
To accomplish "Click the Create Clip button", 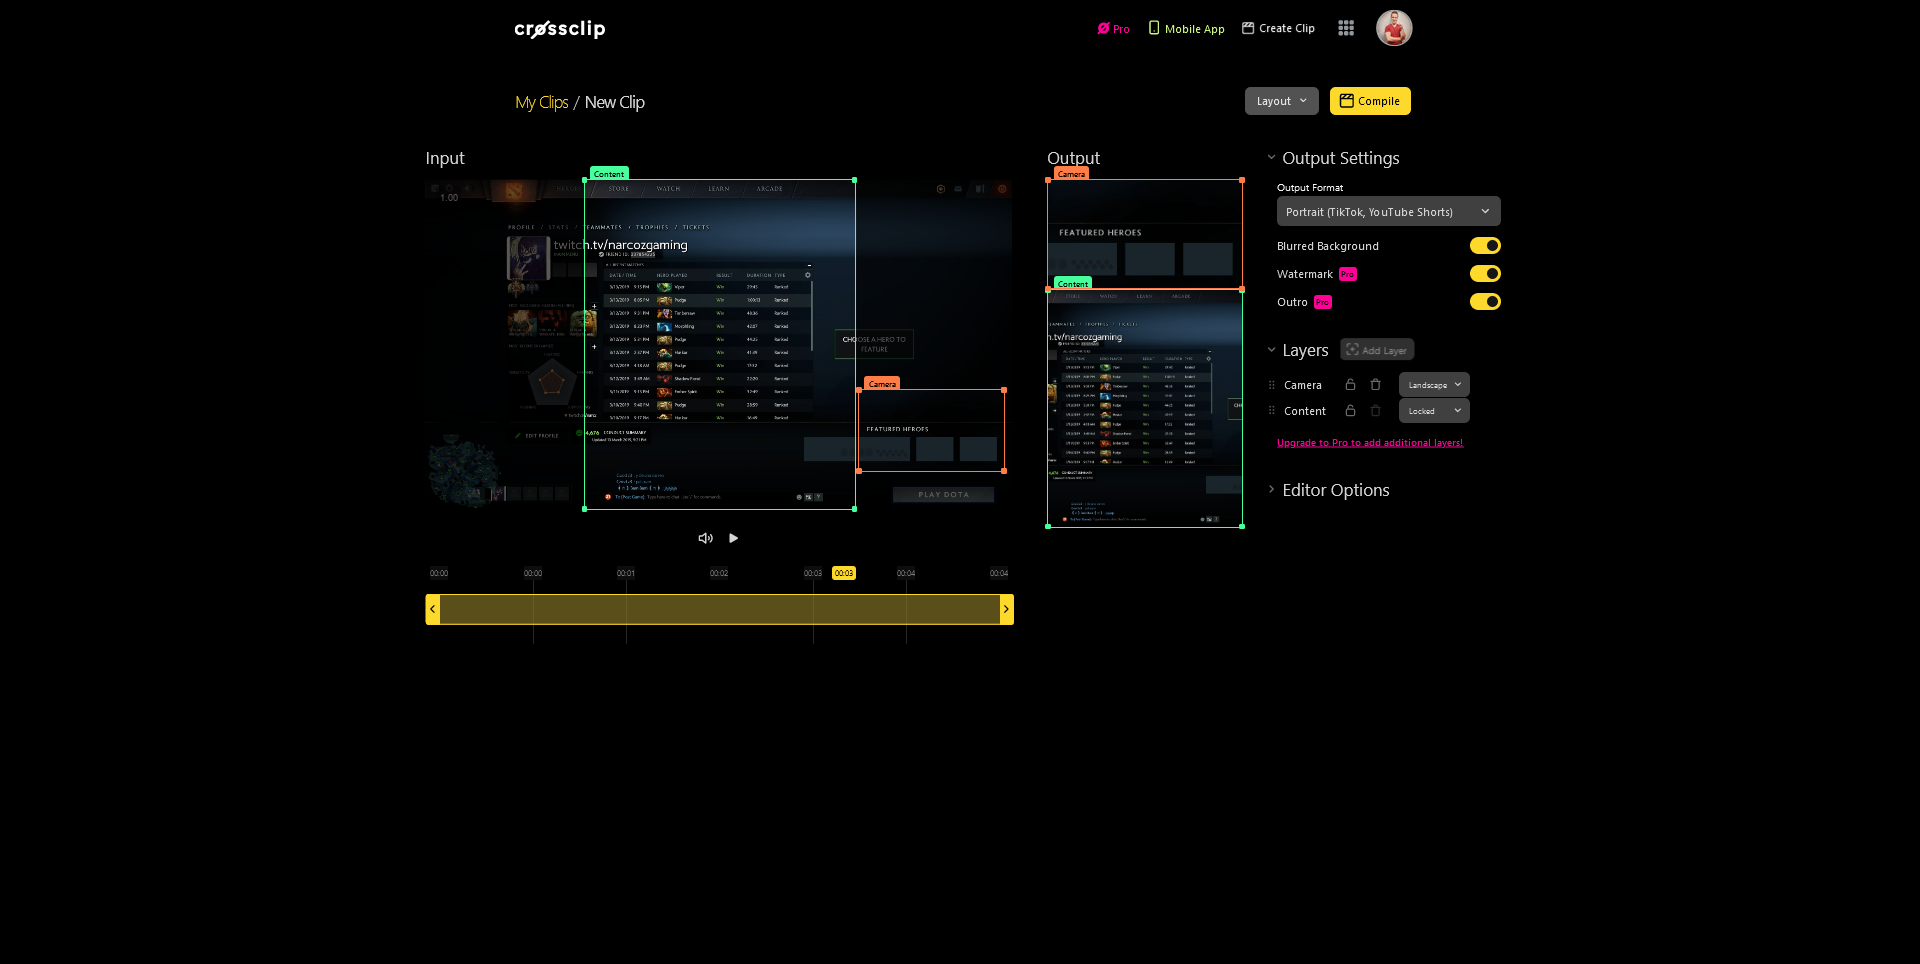I will tap(1278, 28).
